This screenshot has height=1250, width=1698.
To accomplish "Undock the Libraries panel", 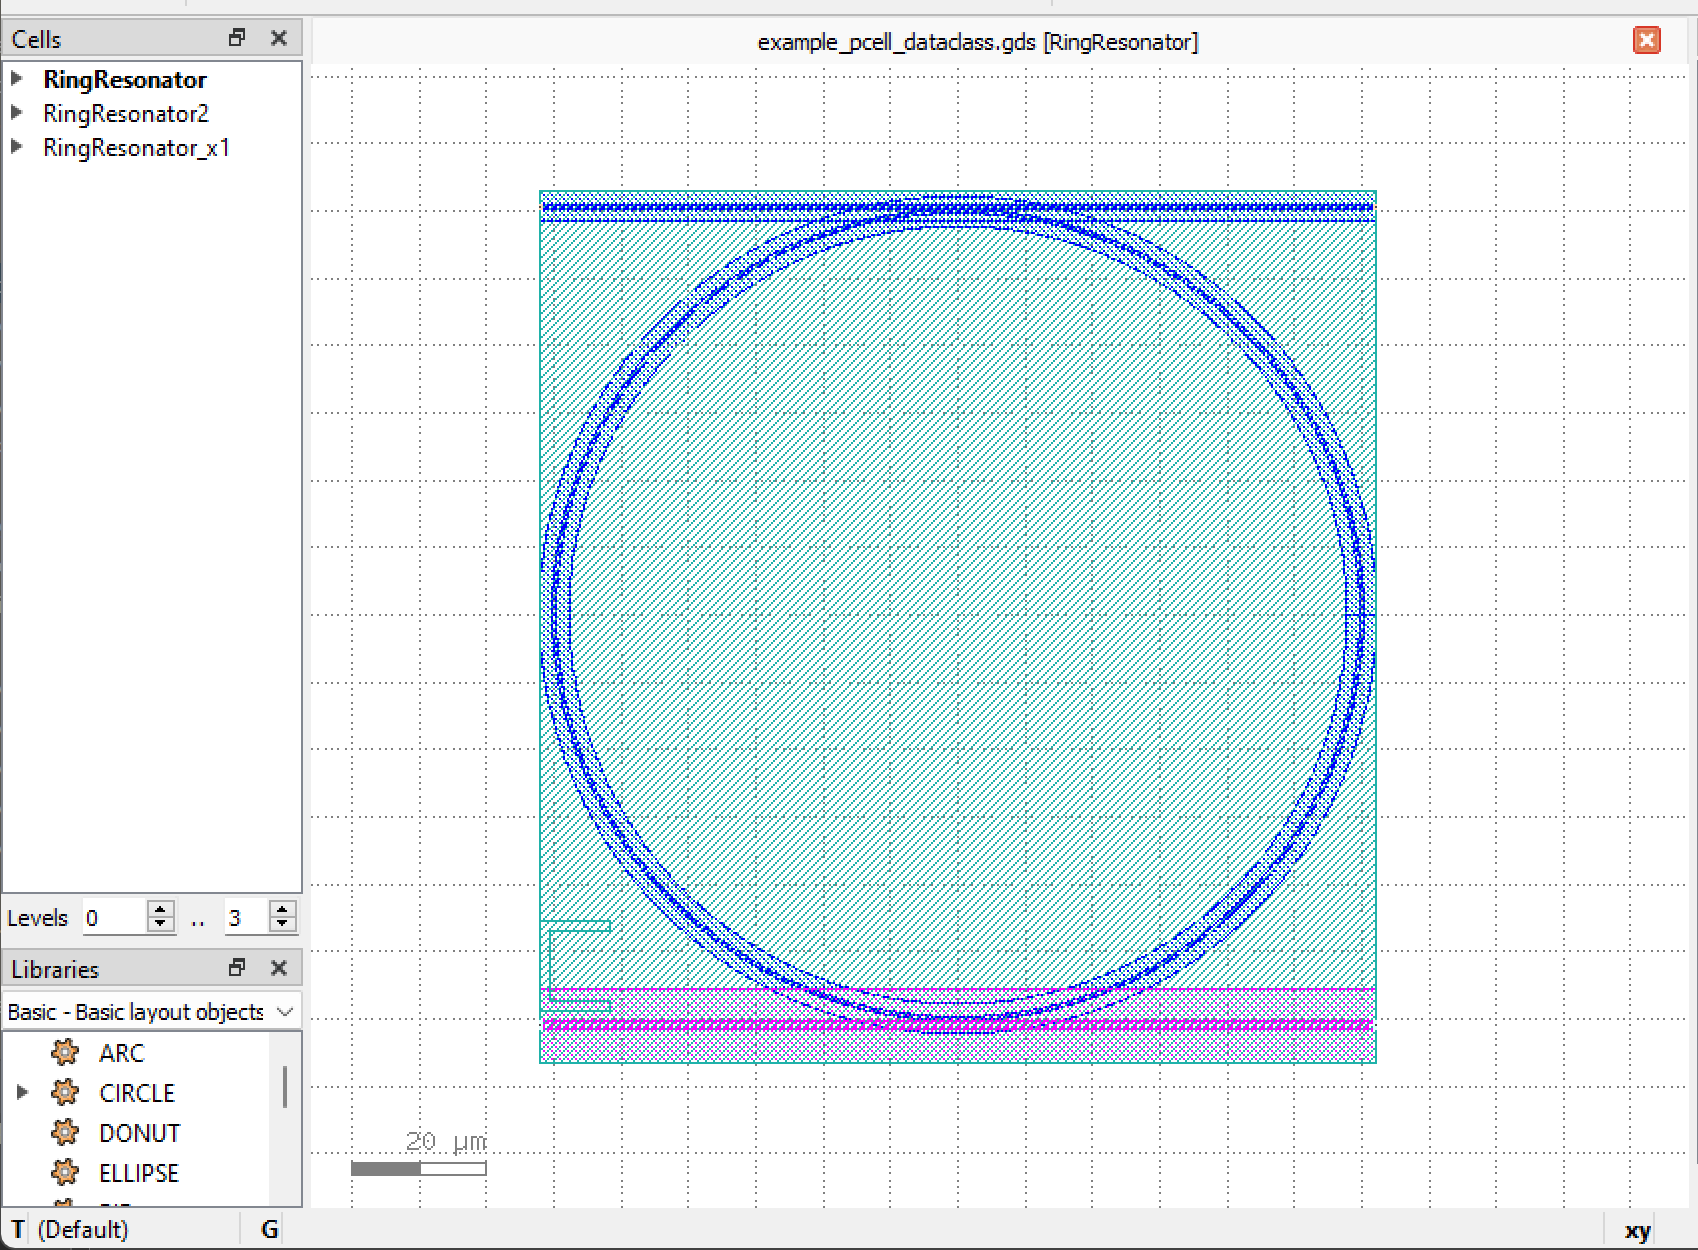I will pos(237,968).
